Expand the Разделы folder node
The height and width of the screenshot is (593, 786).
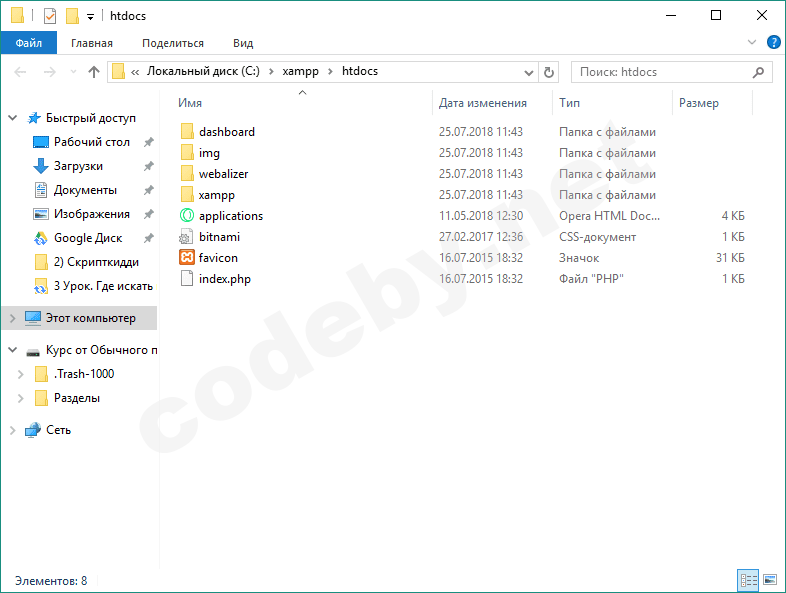[x=21, y=399]
